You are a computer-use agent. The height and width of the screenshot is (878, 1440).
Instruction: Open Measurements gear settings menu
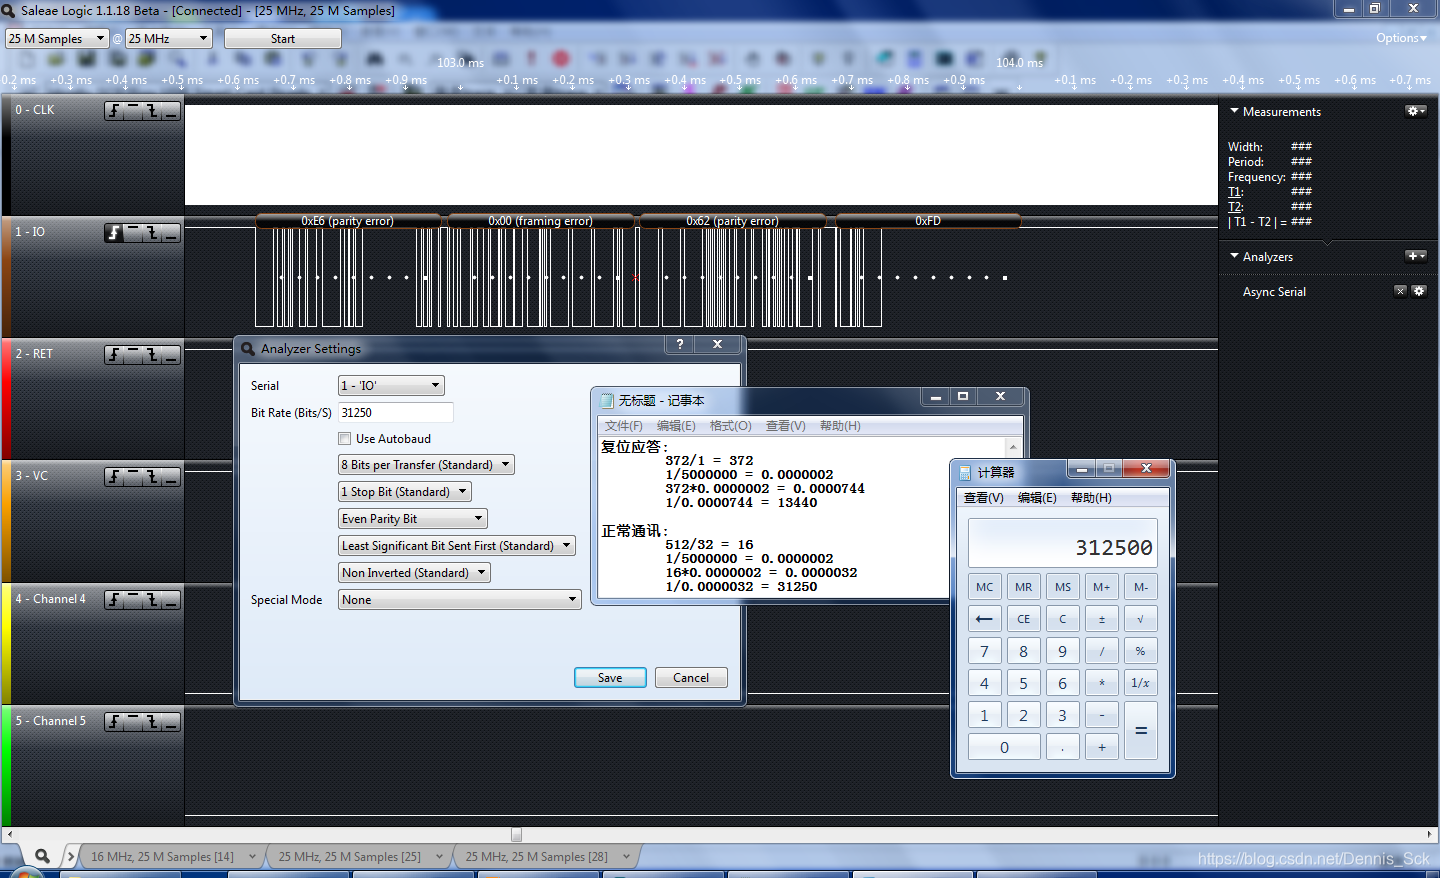(x=1416, y=111)
